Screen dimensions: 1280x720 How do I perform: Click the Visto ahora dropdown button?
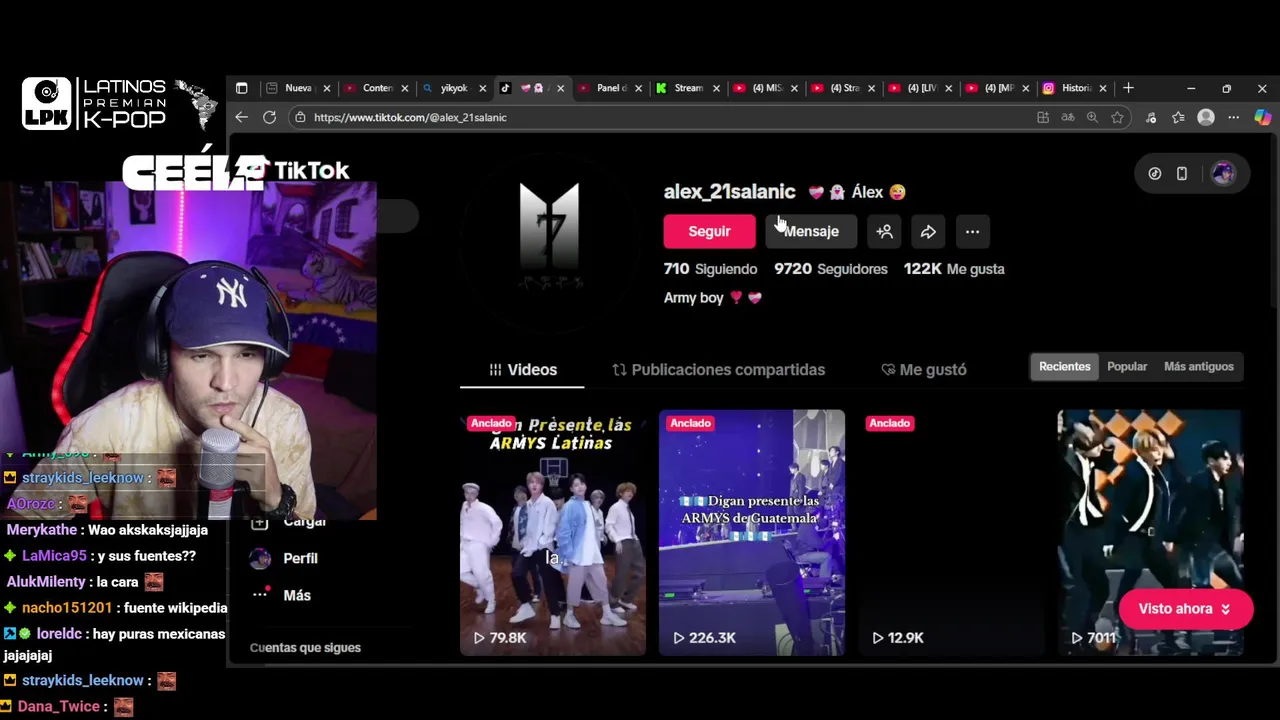tap(1185, 609)
